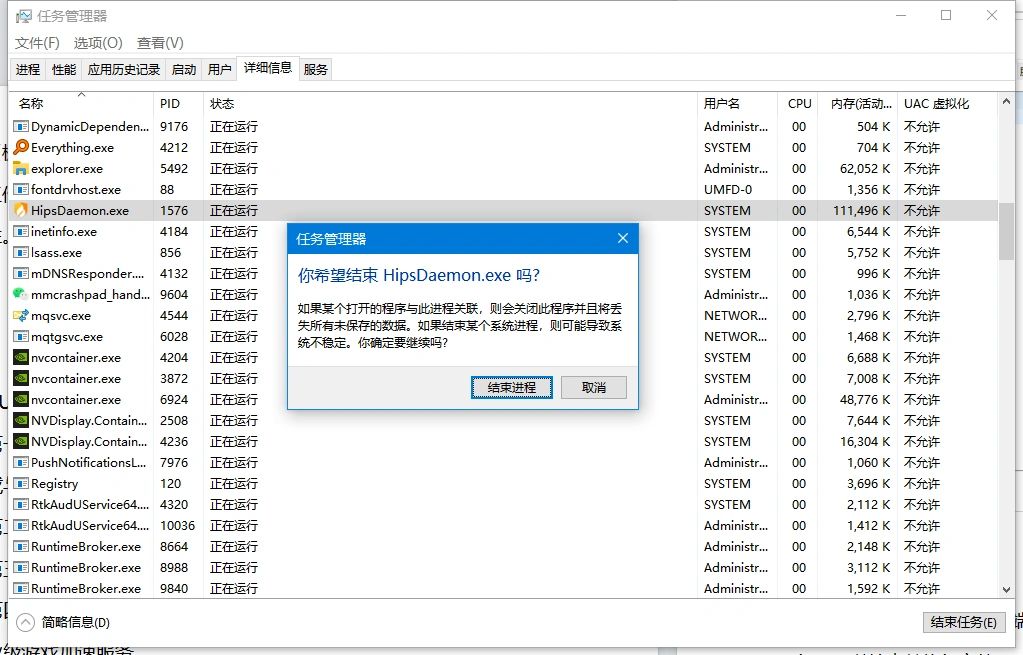This screenshot has height=655, width=1023.
Task: Click the mqsvc.exe envelope icon
Action: tap(22, 315)
